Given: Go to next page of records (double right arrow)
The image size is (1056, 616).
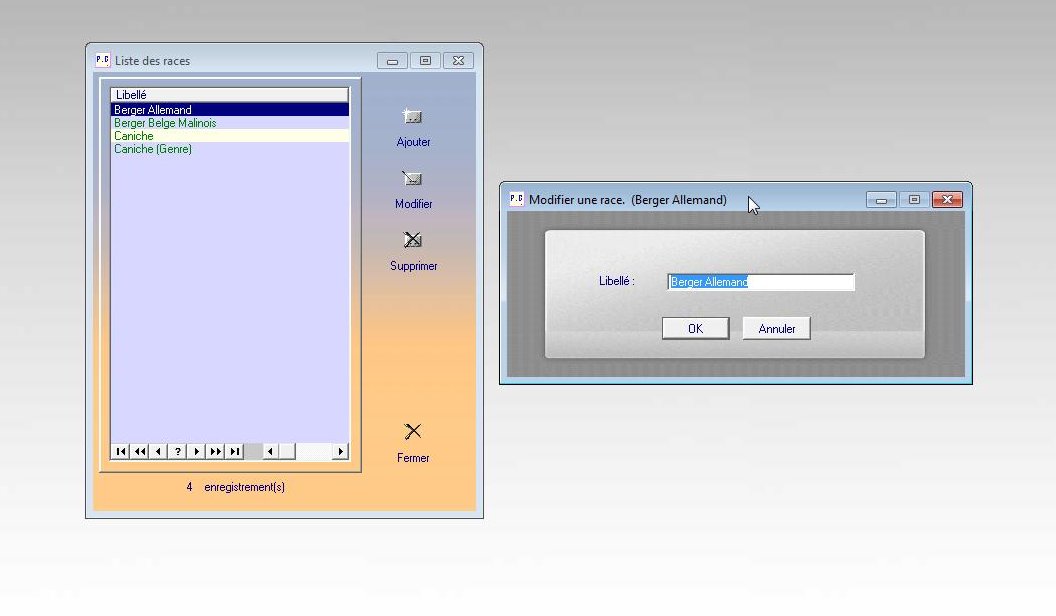Looking at the screenshot, I should tap(216, 452).
